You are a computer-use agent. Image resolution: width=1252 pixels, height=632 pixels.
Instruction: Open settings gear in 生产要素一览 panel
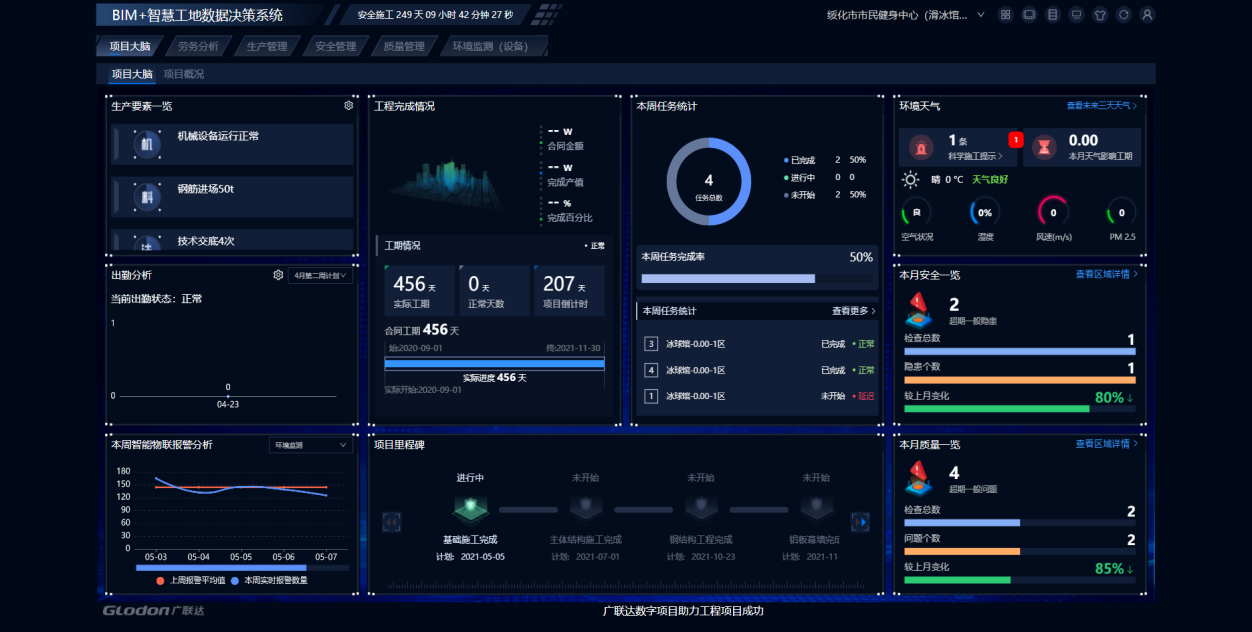point(349,105)
